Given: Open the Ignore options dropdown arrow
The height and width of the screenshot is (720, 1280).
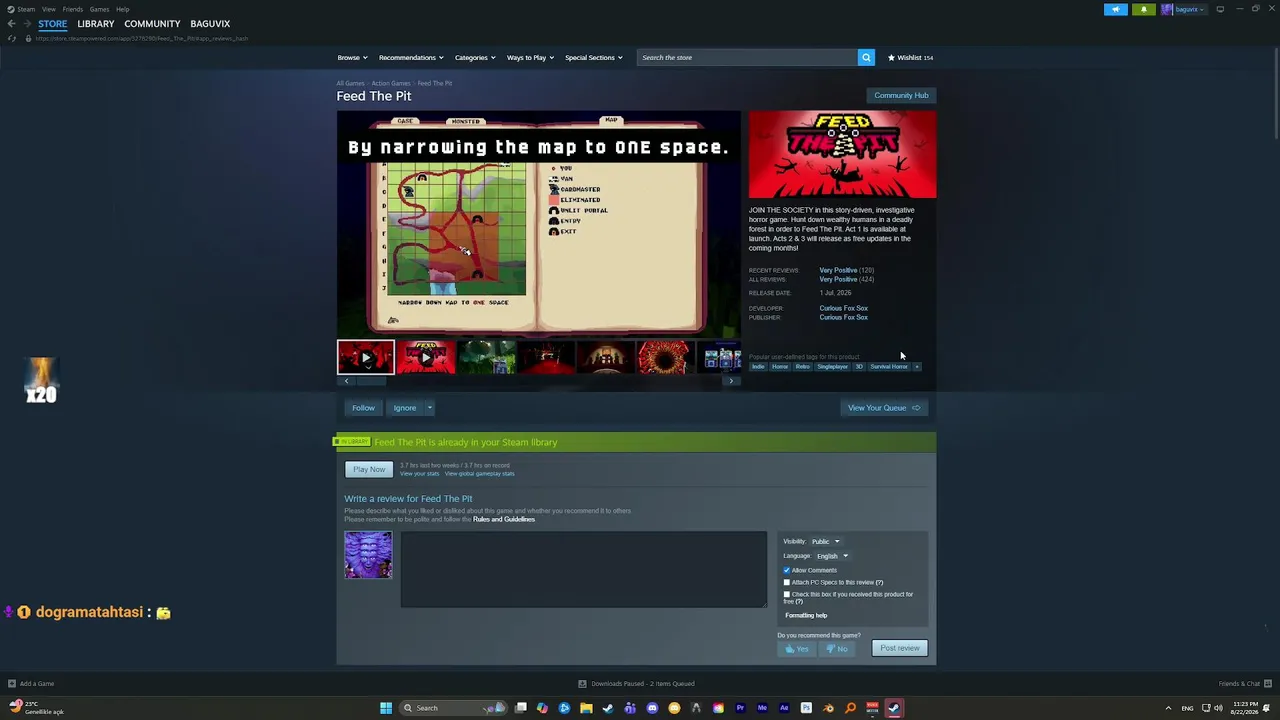Looking at the screenshot, I should 430,408.
